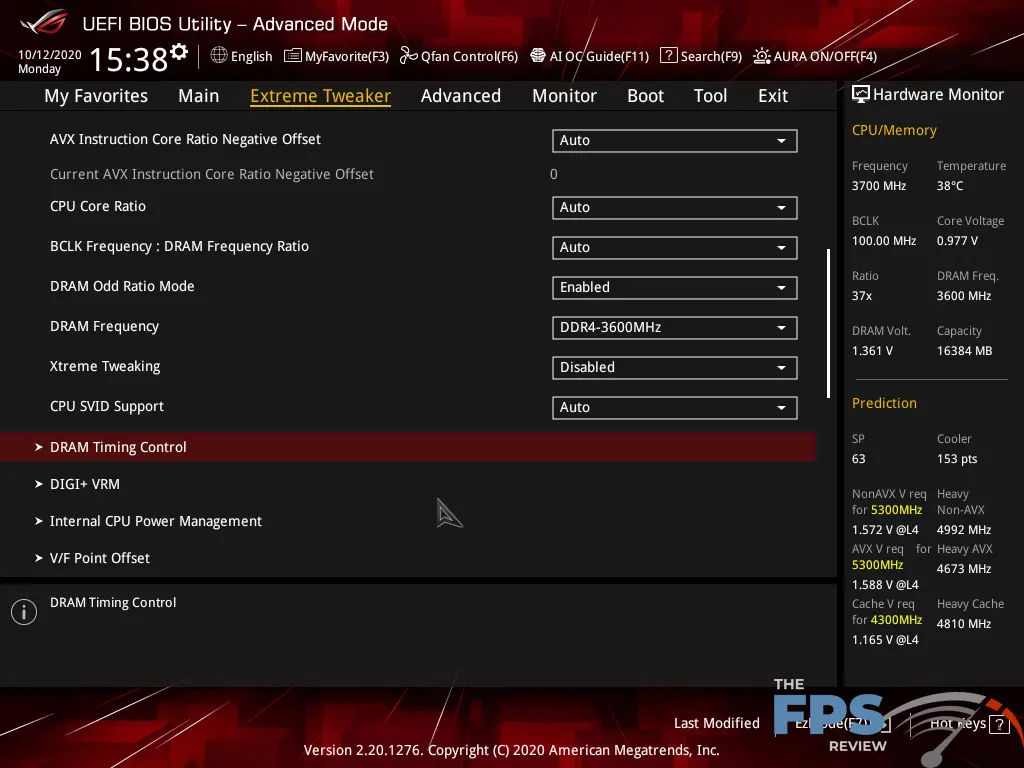This screenshot has width=1024, height=768.
Task: Open the Monitor tab
Action: tap(564, 96)
